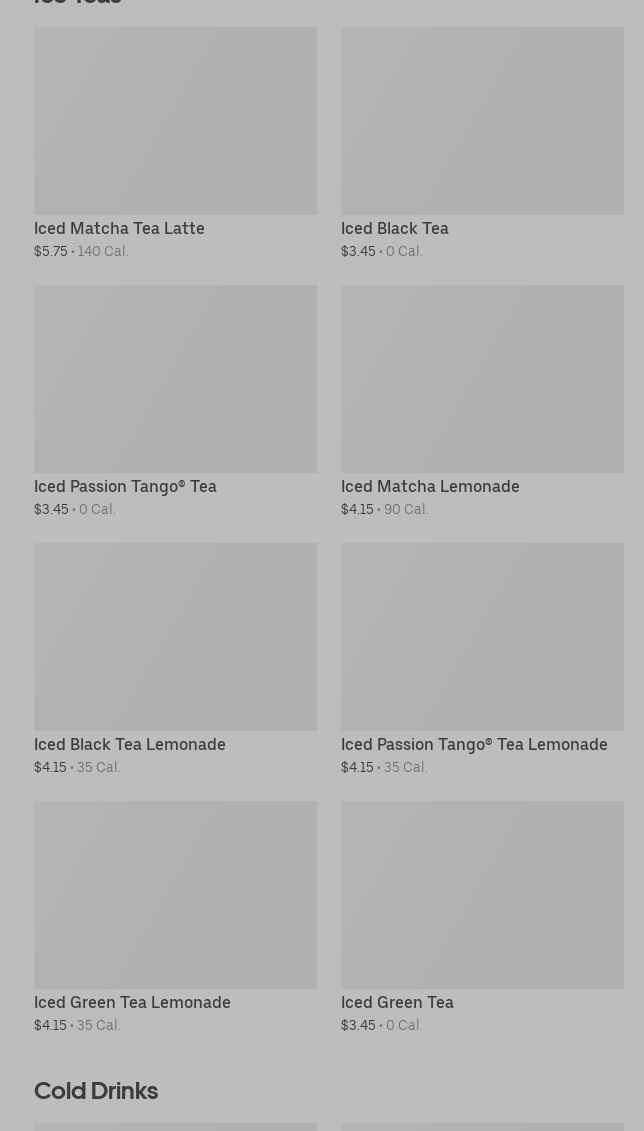Viewport: 644px width, 1131px height.
Task: Open Iced Matcha Tea Latte image placeholder
Action: click(175, 120)
